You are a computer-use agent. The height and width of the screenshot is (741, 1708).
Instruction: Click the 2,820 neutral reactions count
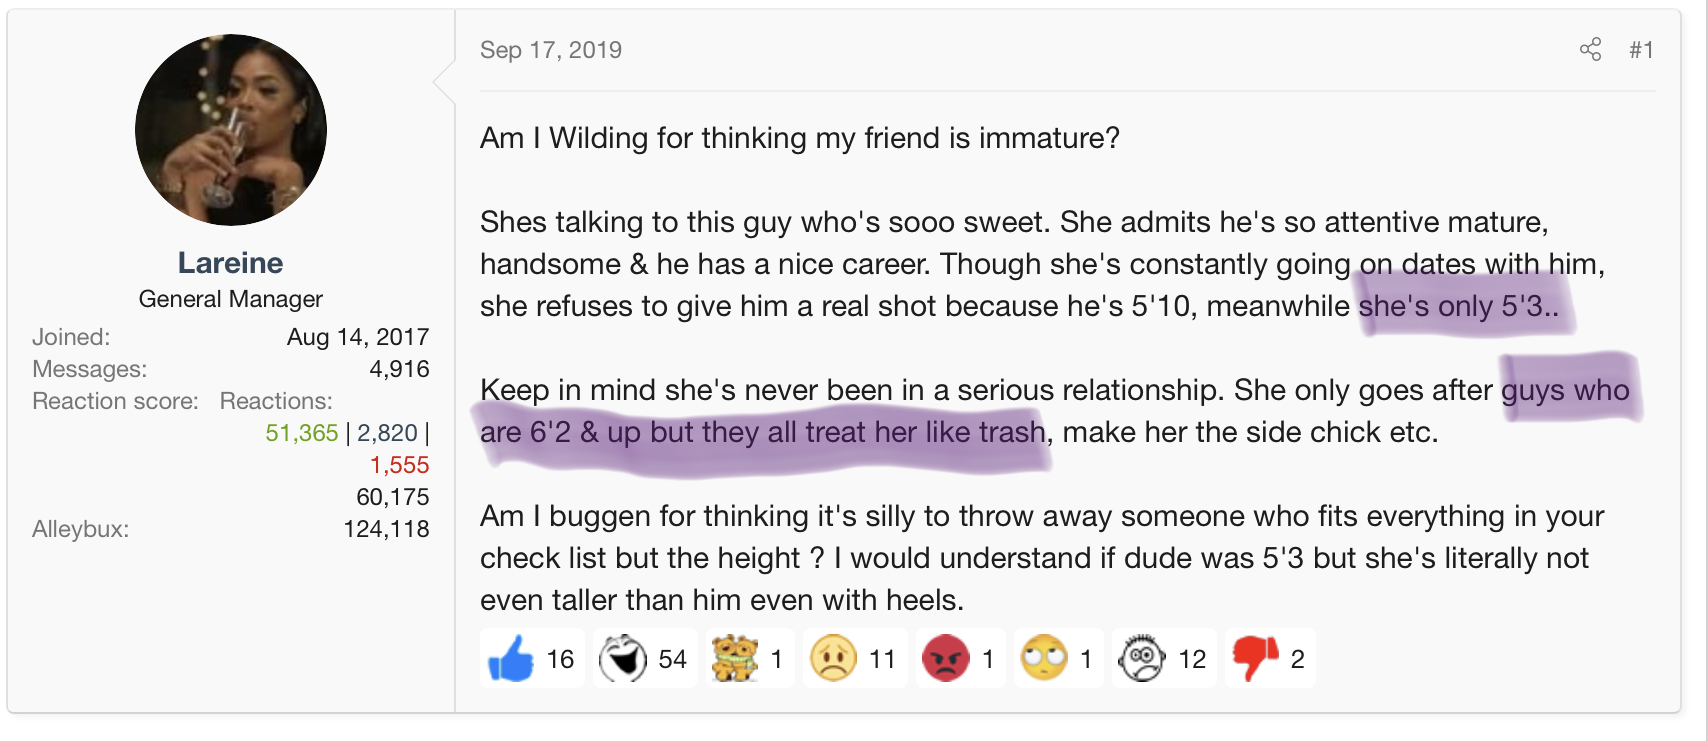pyautogui.click(x=387, y=433)
